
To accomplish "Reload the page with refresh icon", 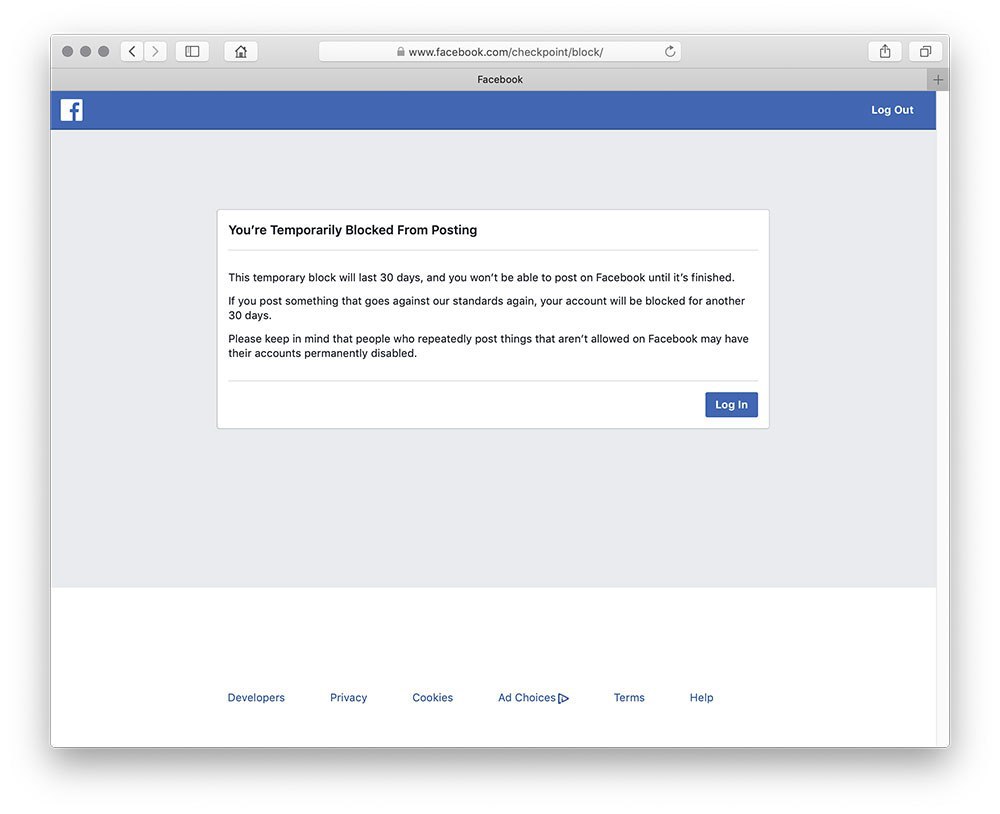I will coord(670,52).
